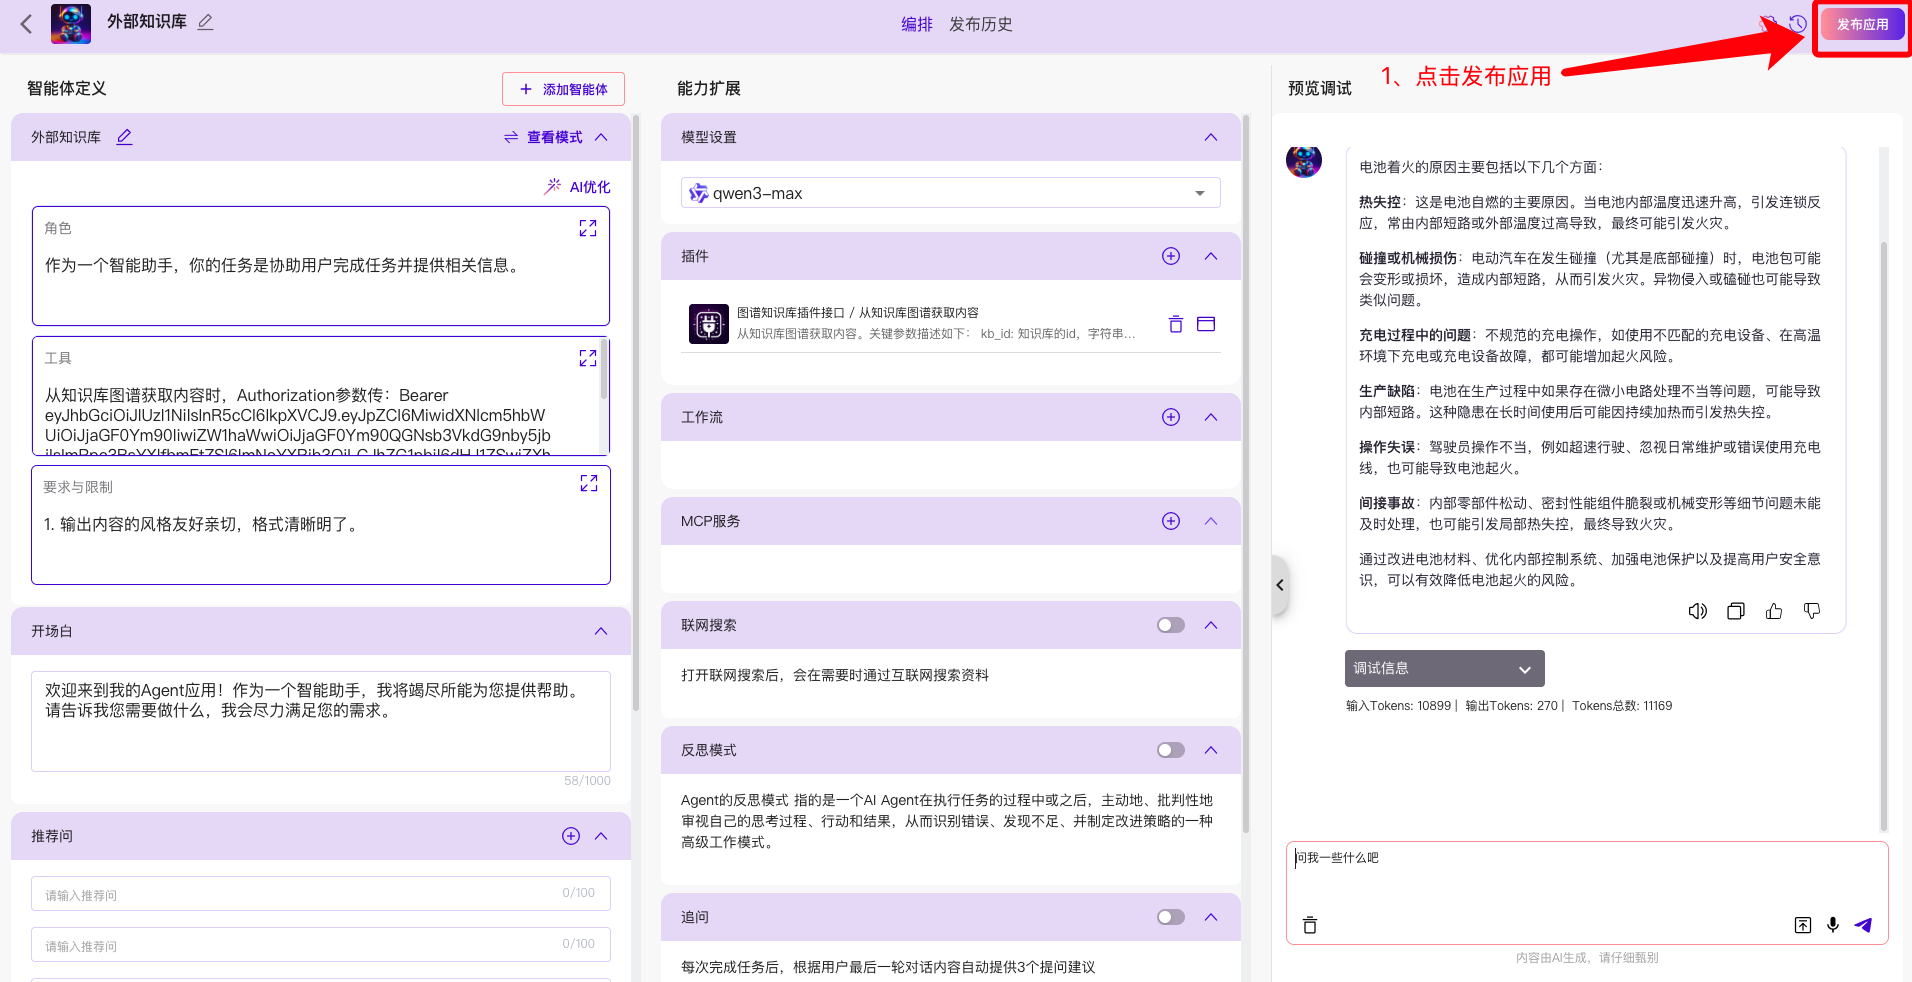Click the thumbs up icon on response
This screenshot has width=1912, height=982.
pyautogui.click(x=1773, y=611)
